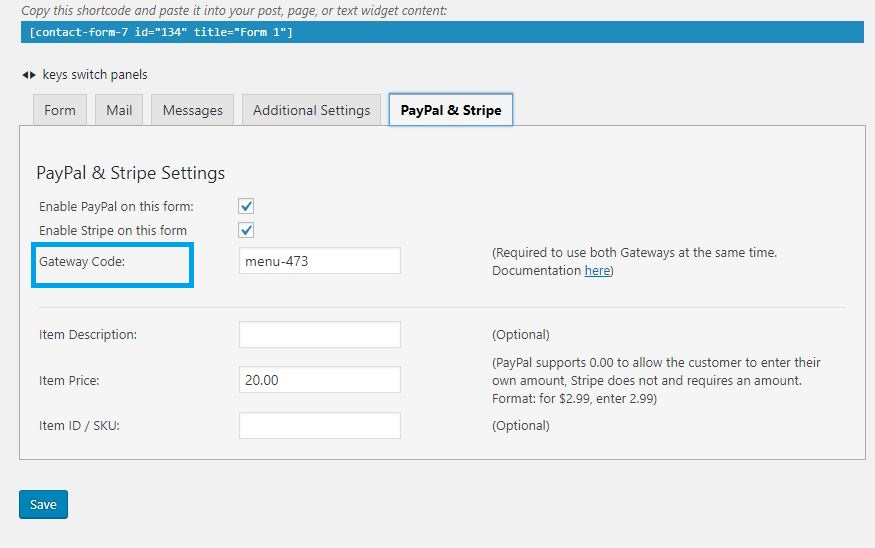Click the 'PayPal & Stripe Settings' heading
Viewport: 875px width, 548px height.
[x=131, y=173]
